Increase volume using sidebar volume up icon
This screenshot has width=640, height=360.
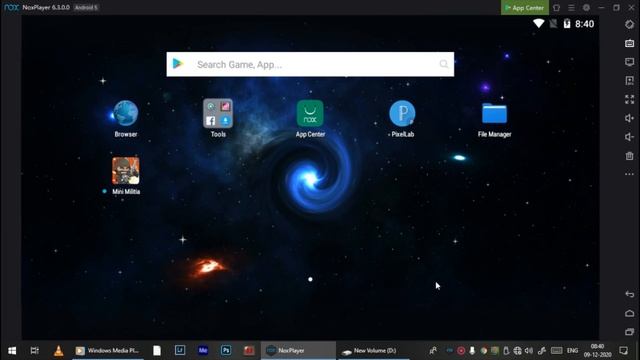(629, 118)
